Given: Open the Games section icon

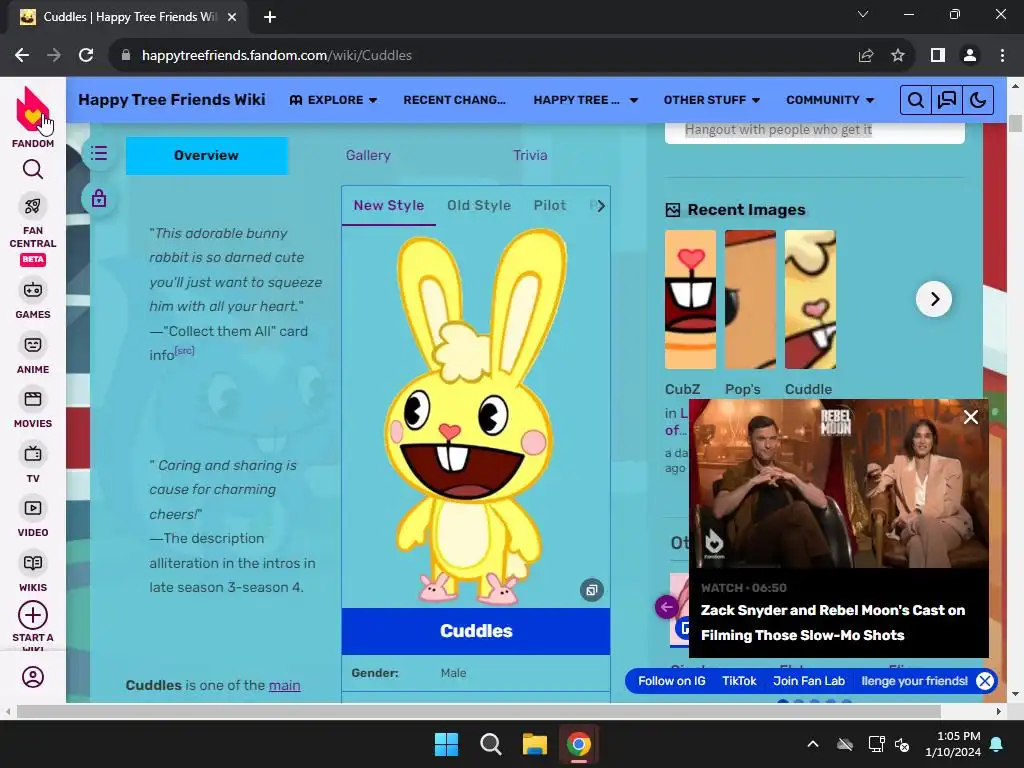Looking at the screenshot, I should click(x=33, y=289).
